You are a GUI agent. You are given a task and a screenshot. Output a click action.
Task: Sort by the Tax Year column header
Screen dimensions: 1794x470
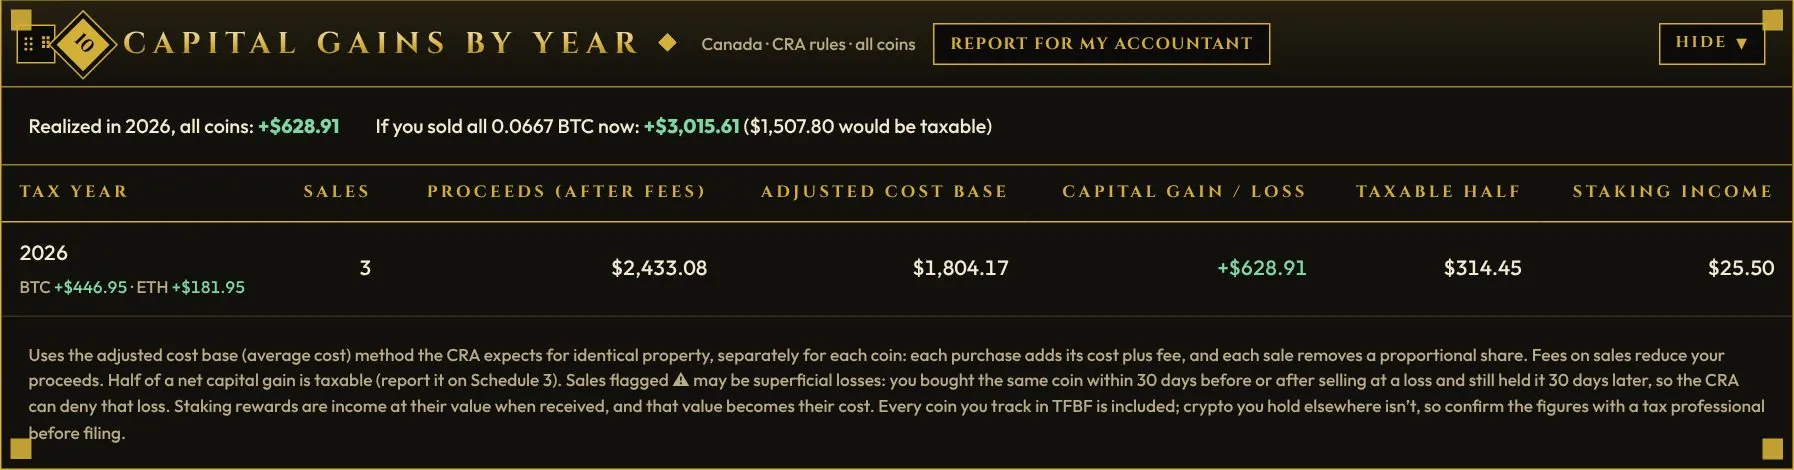point(74,191)
